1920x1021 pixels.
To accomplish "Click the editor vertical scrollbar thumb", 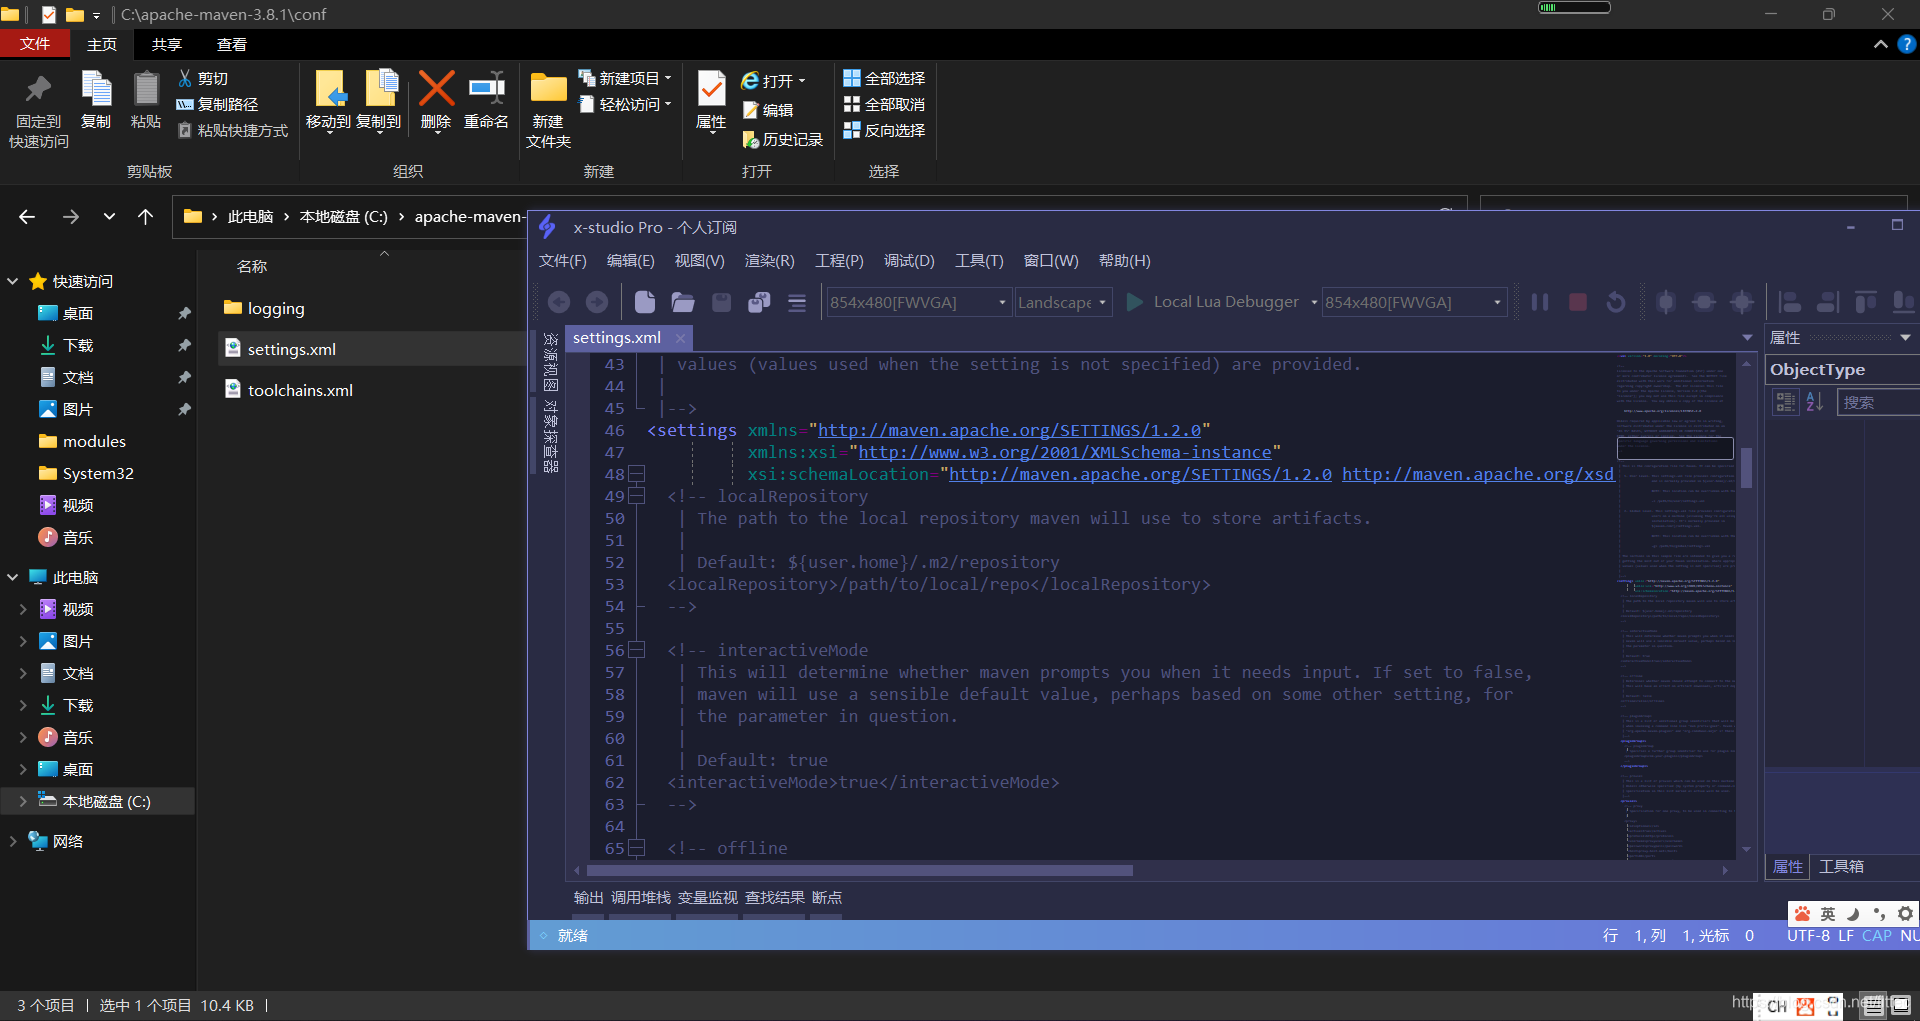I will (x=1746, y=467).
